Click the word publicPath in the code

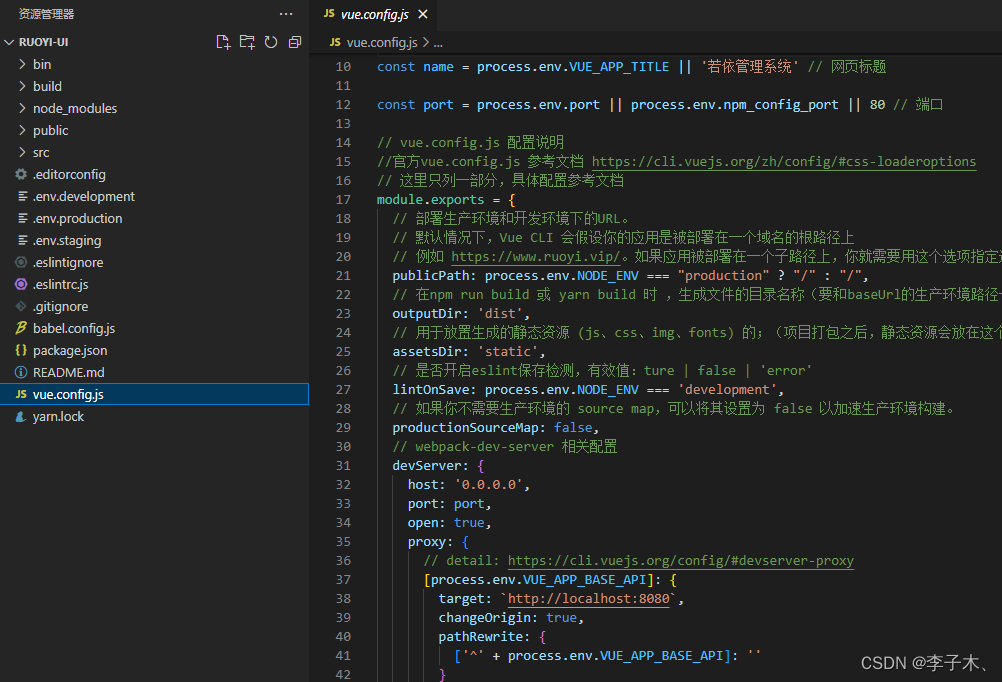point(431,275)
